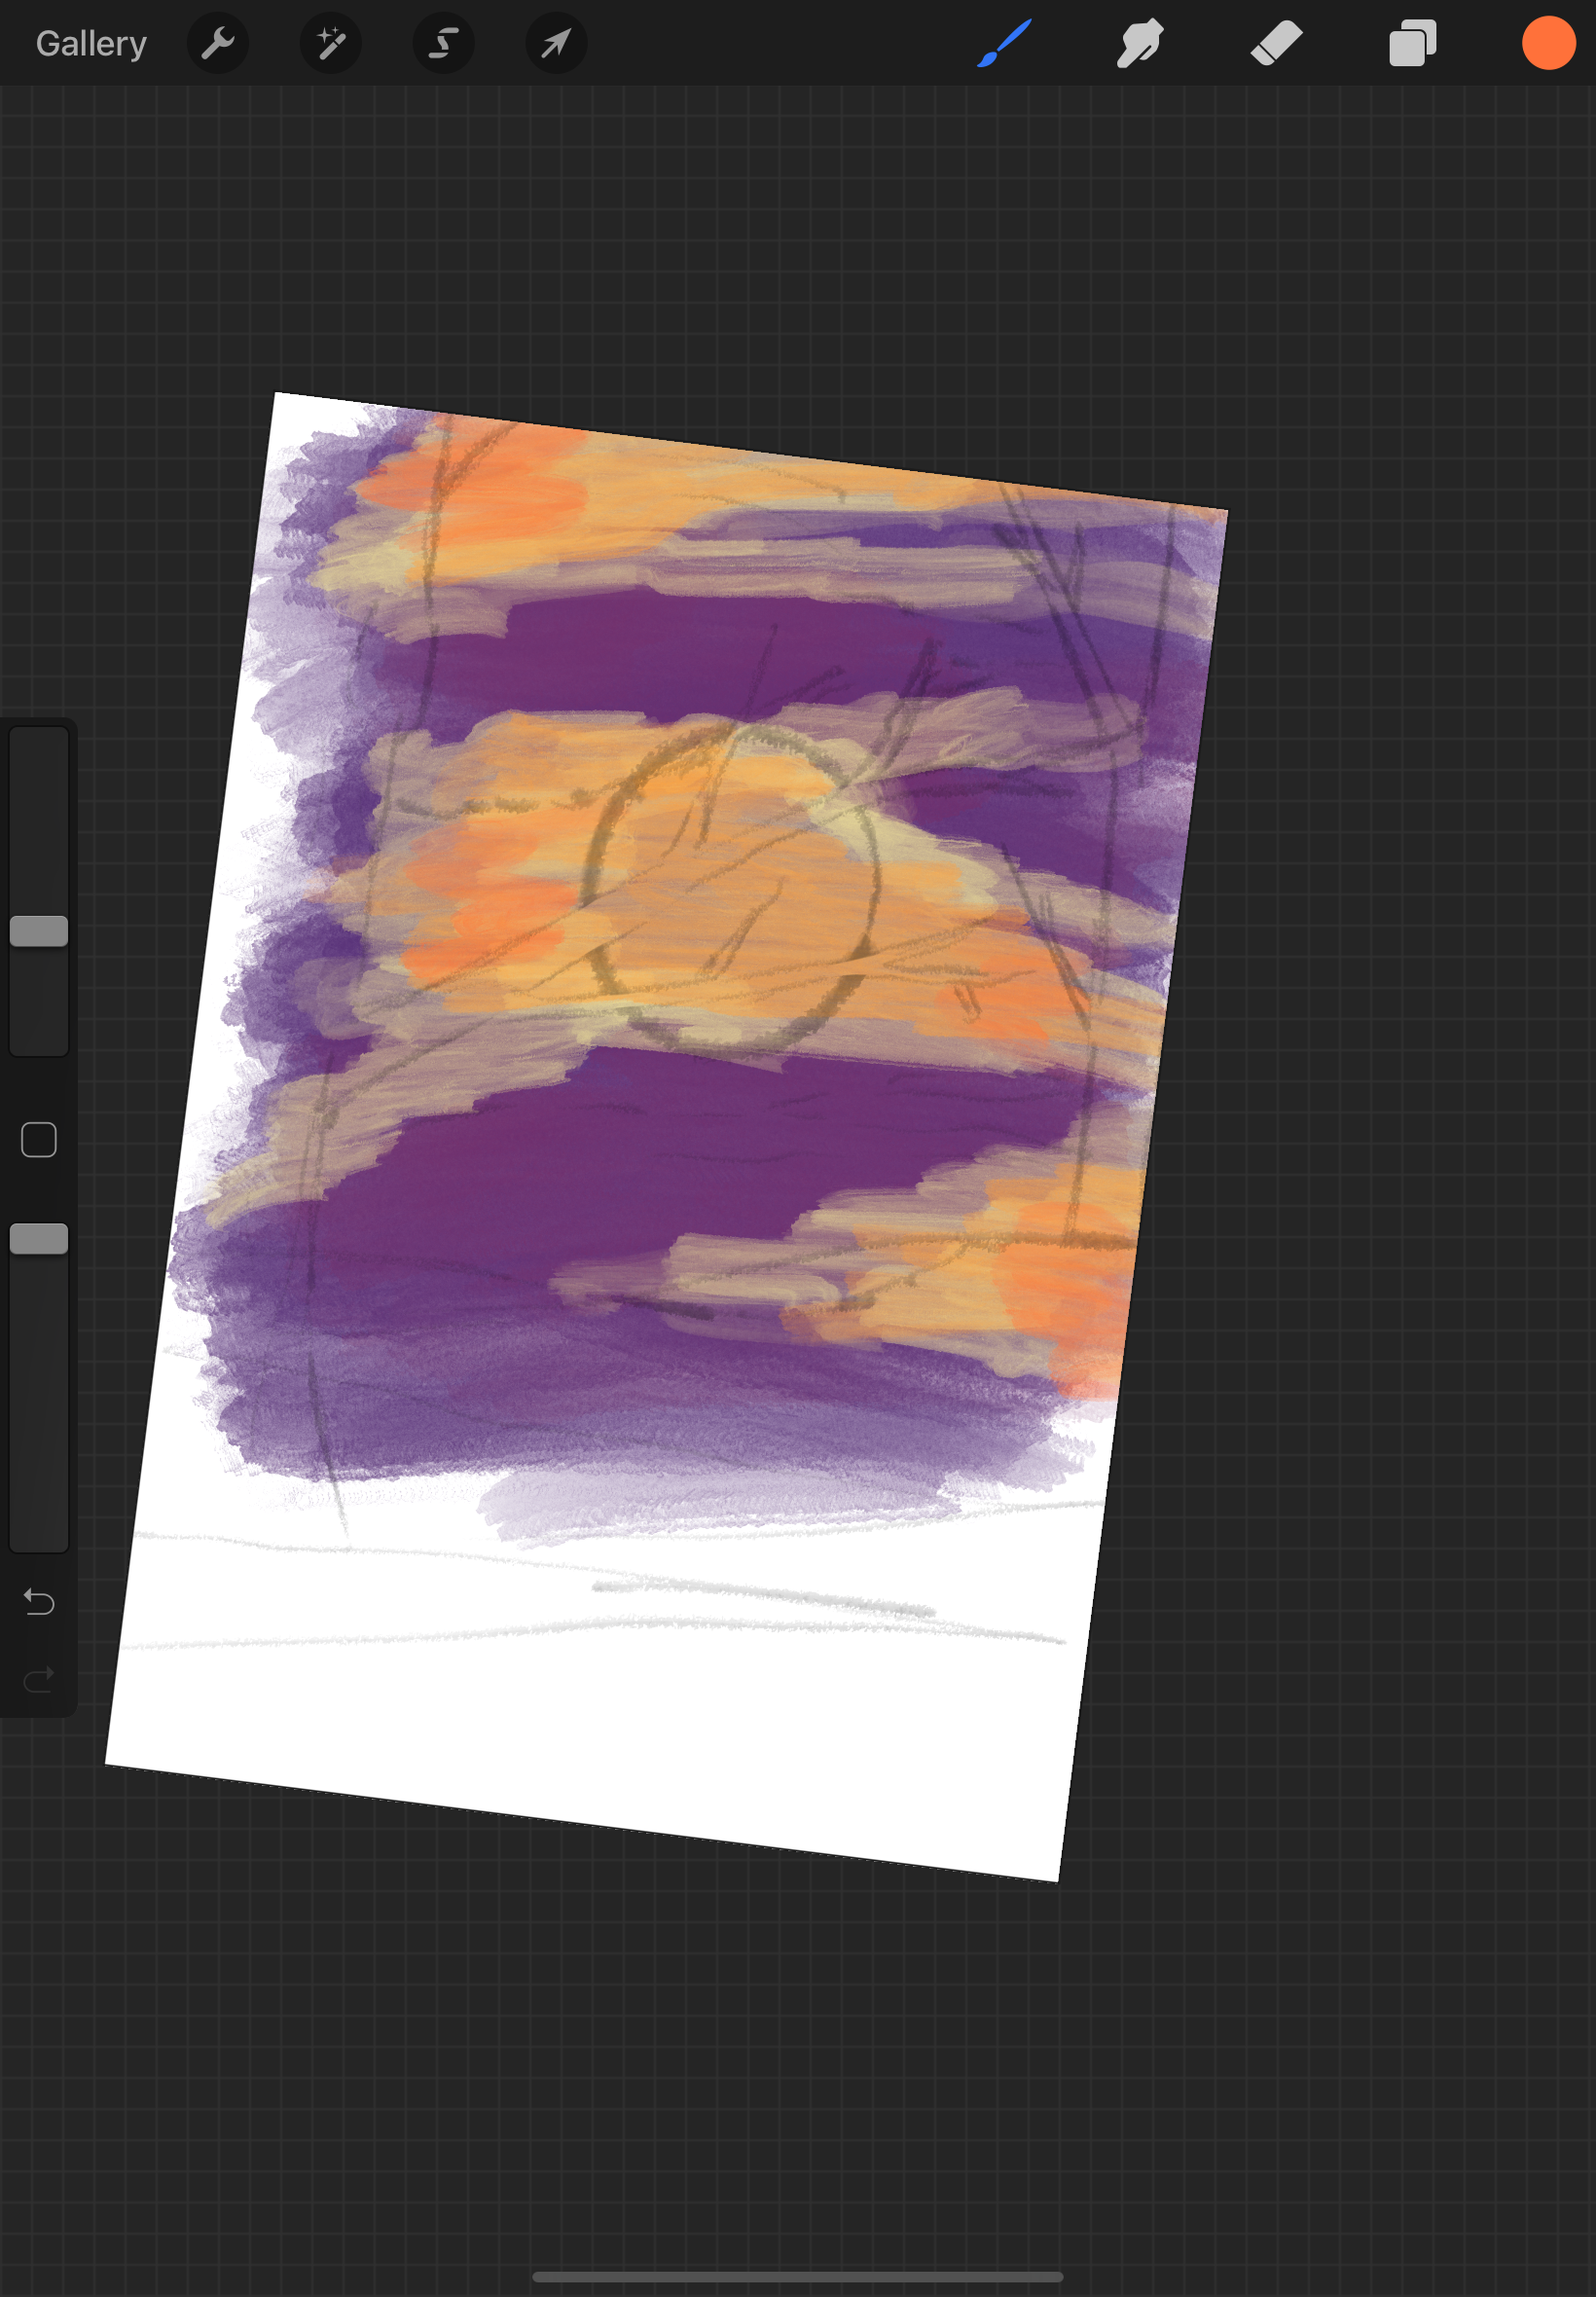This screenshot has width=1596, height=2297.
Task: Open the Adjustments magic wand menu
Action: coord(331,43)
